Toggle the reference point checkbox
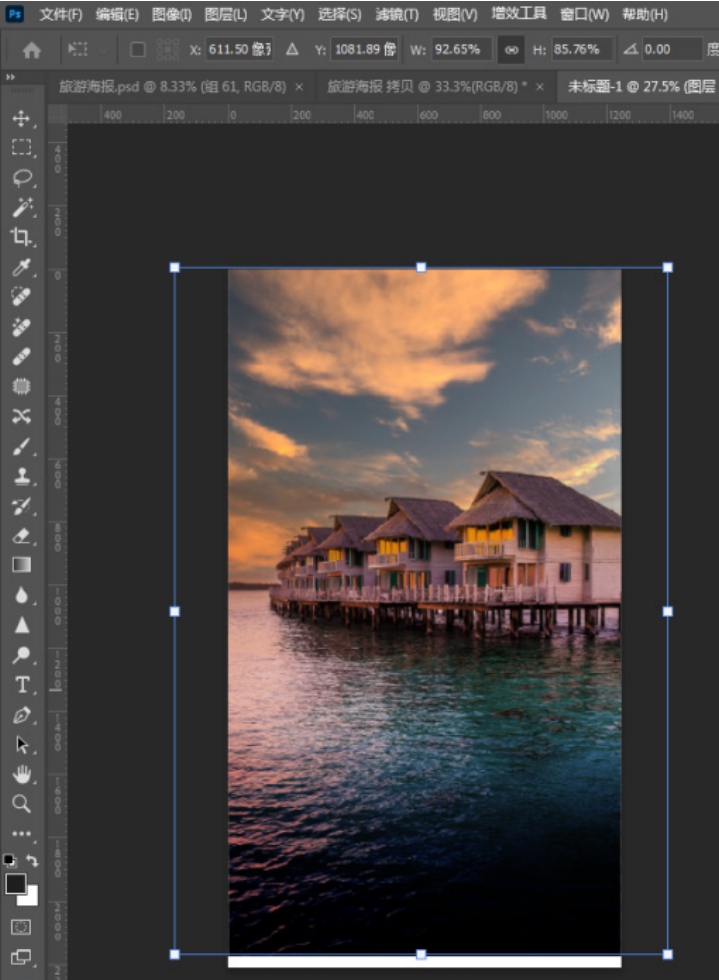The width and height of the screenshot is (719, 980). click(x=138, y=49)
